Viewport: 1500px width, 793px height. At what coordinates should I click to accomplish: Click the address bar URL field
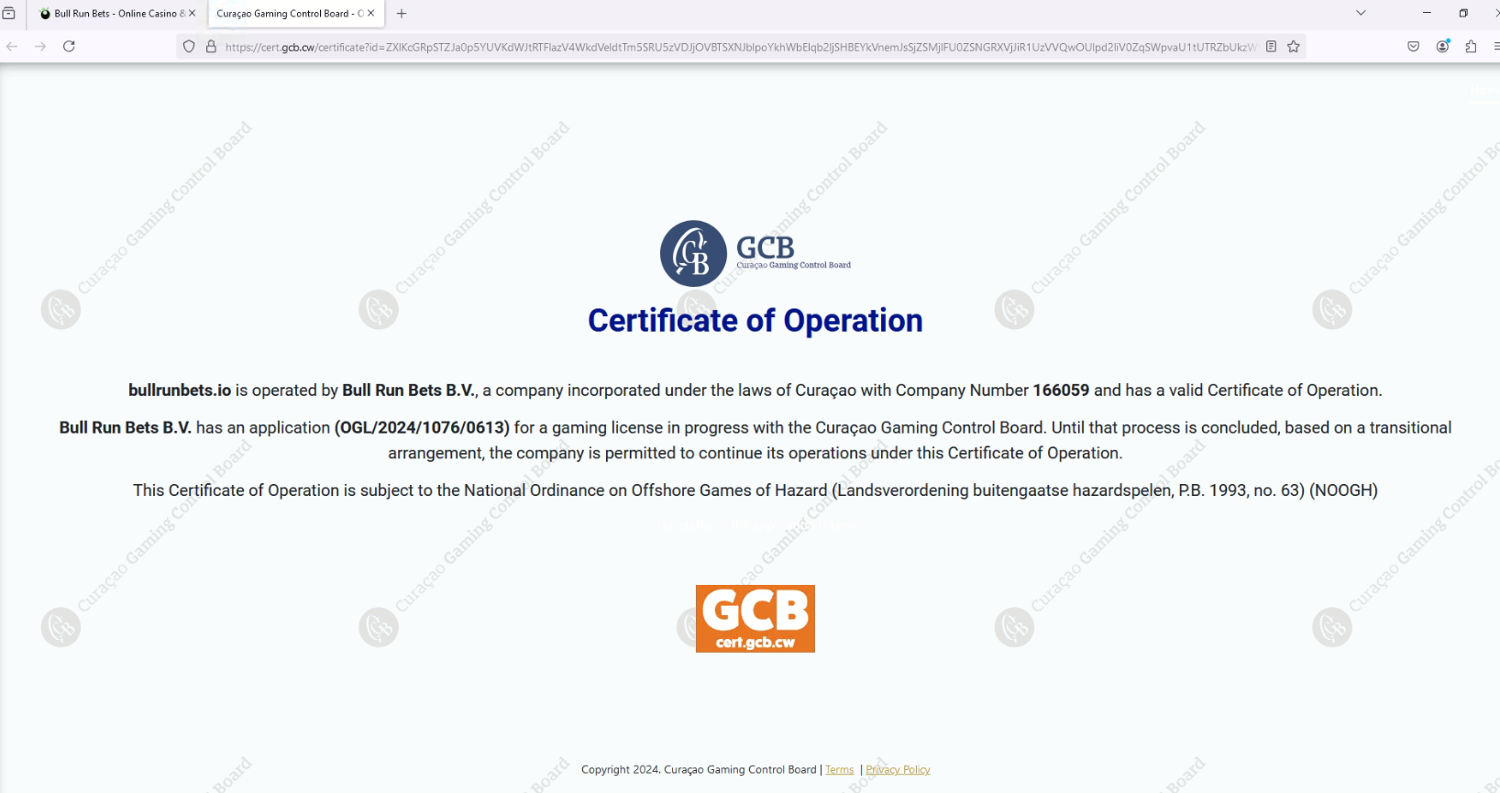click(x=740, y=46)
